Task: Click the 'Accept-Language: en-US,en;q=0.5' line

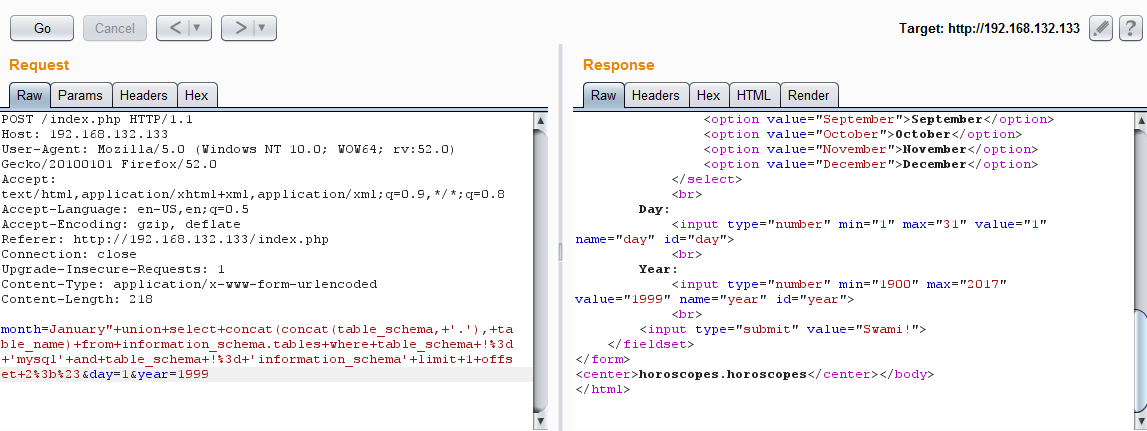Action: [x=125, y=209]
